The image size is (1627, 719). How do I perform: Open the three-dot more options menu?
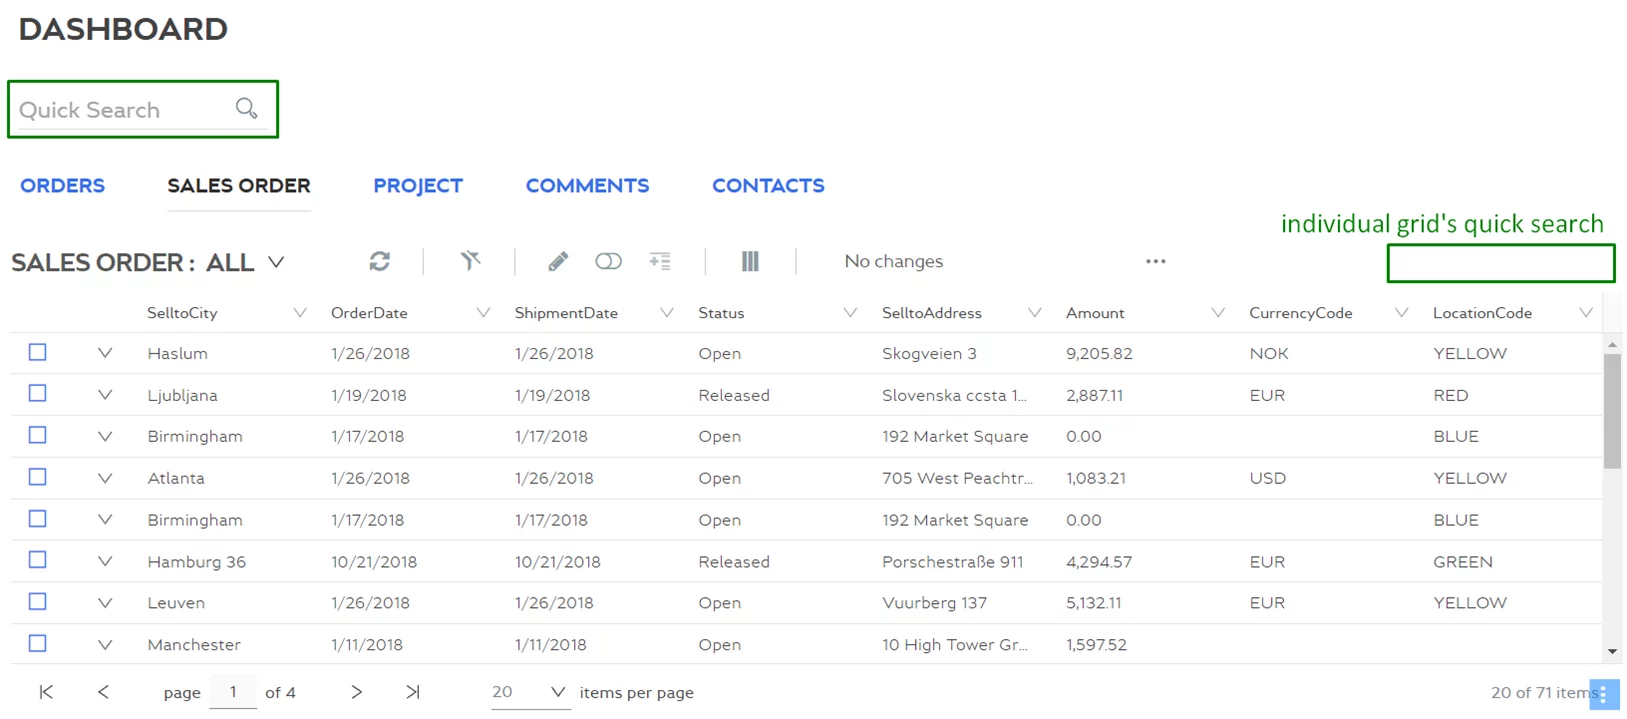(x=1155, y=261)
